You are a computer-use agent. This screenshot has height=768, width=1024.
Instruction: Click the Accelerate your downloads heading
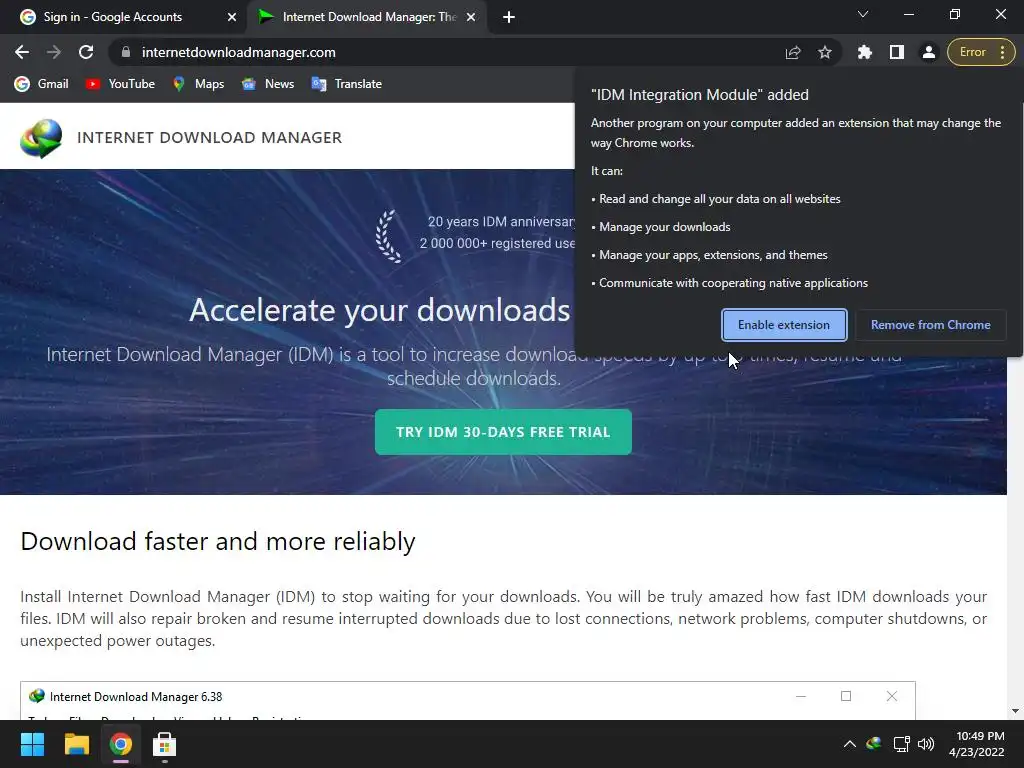point(379,310)
